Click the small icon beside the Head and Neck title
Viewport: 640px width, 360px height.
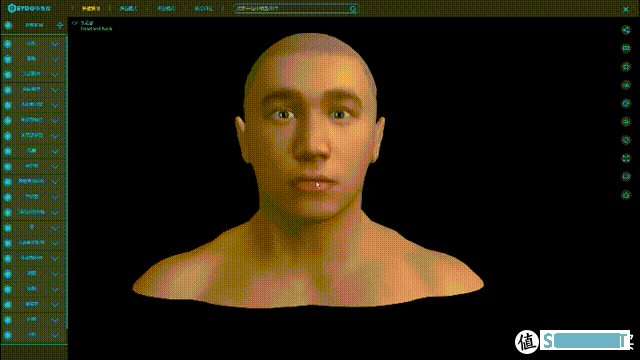[x=75, y=23]
